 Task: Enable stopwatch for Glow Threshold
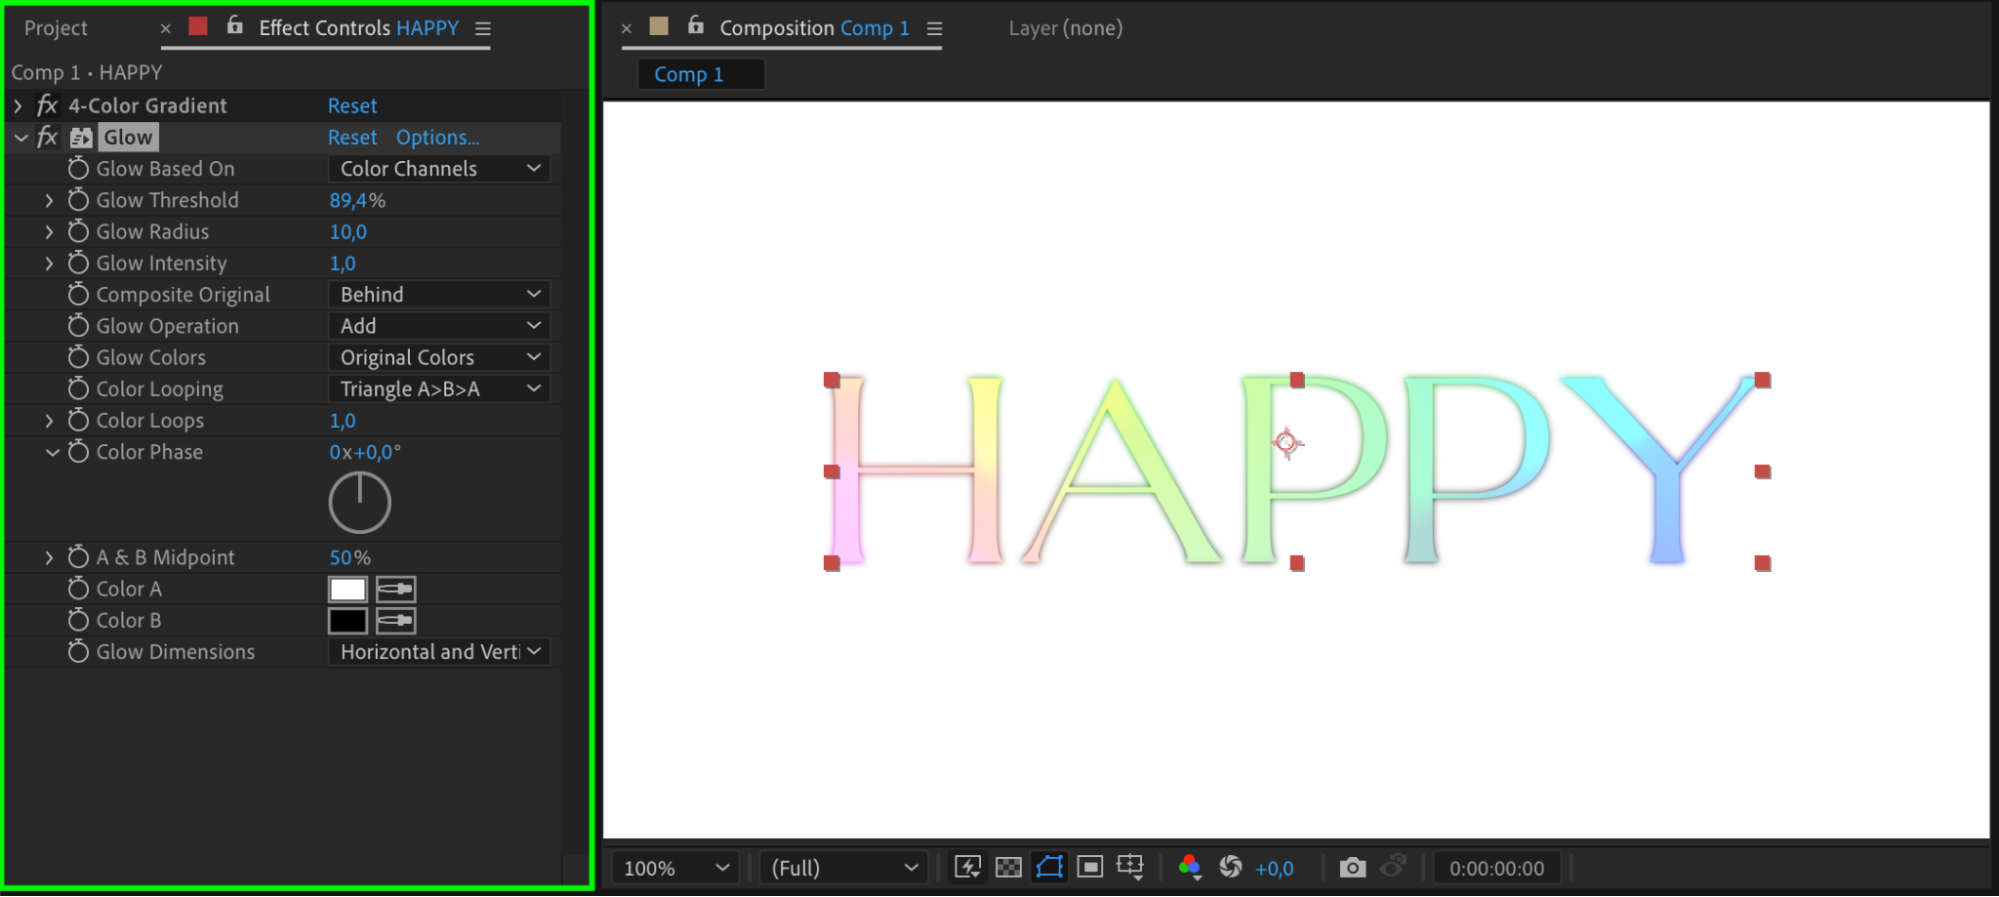click(78, 200)
